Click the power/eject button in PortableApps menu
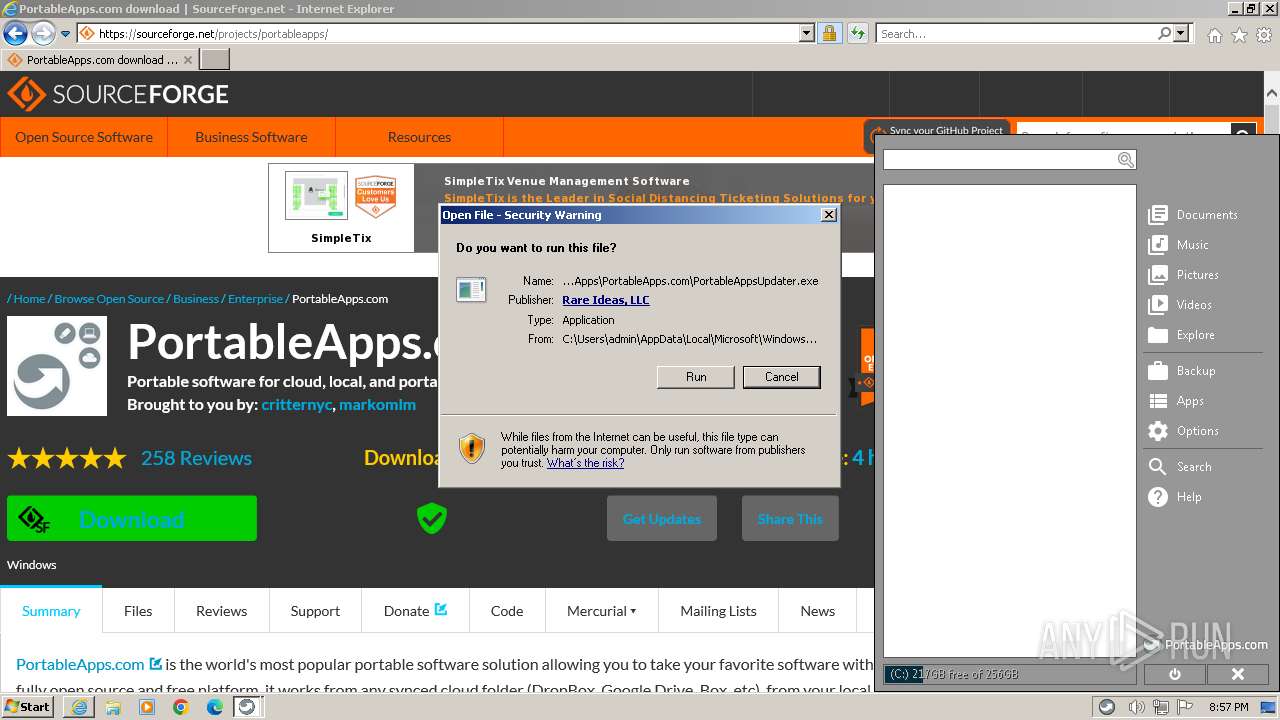Screen dimensions: 1280x720 click(1174, 674)
